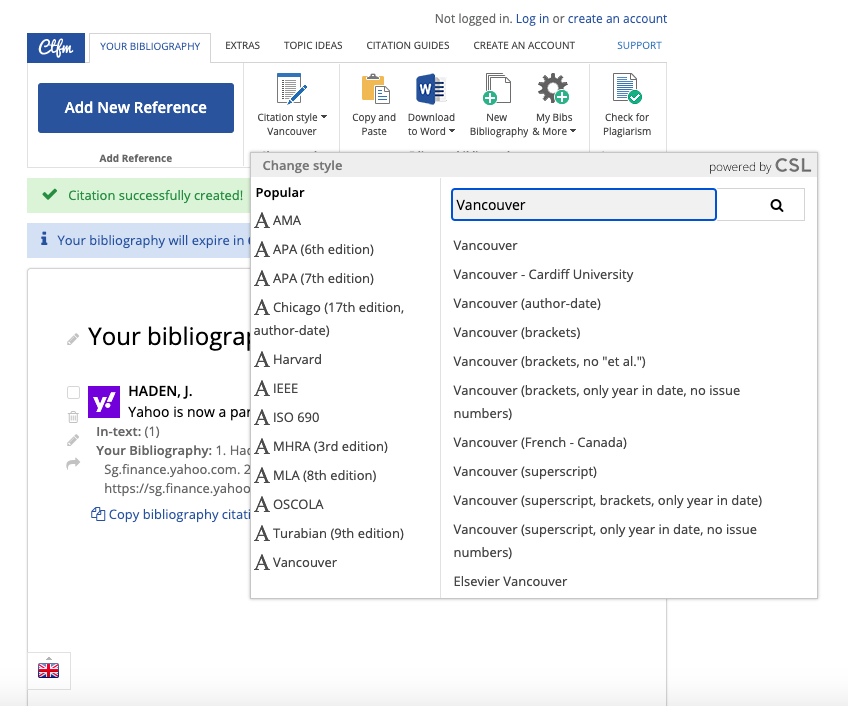Open the Citation Guides tab

click(x=408, y=45)
